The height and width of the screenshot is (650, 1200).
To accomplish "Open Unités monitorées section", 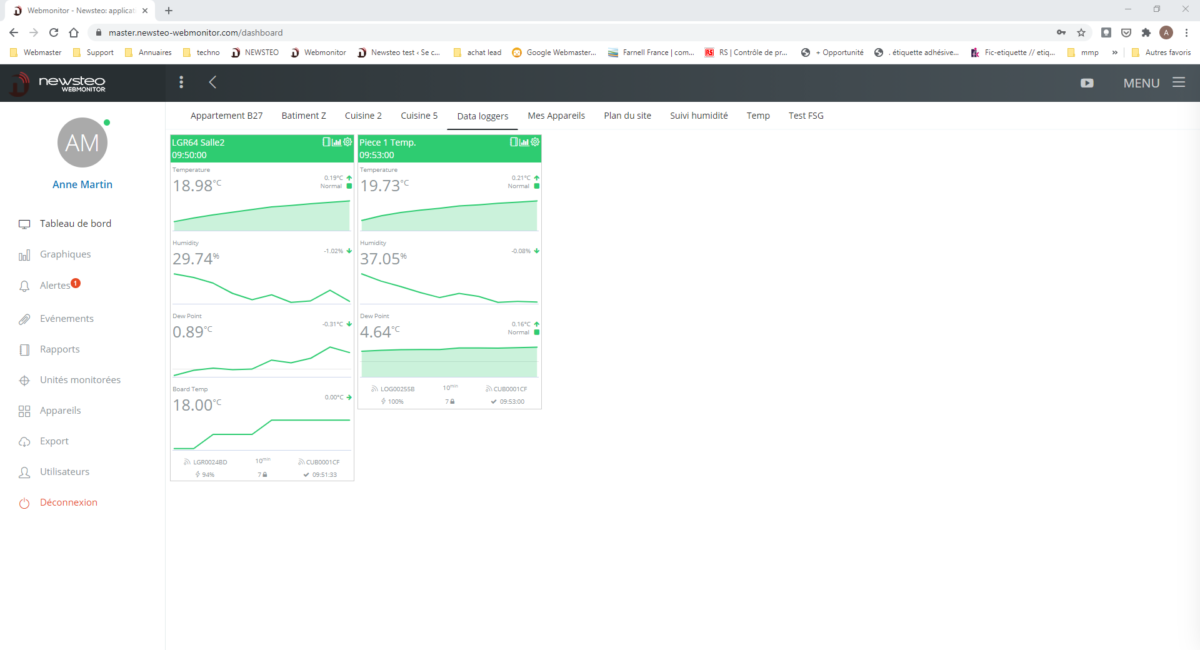I will (80, 381).
